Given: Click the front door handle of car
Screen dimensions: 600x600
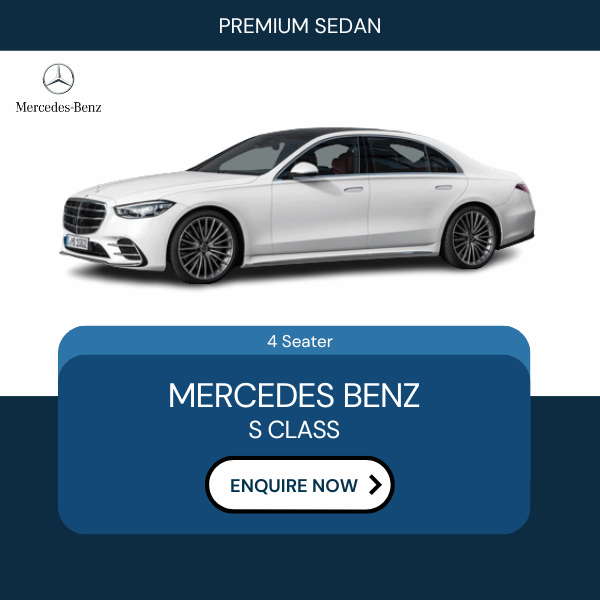Looking at the screenshot, I should 353,189.
